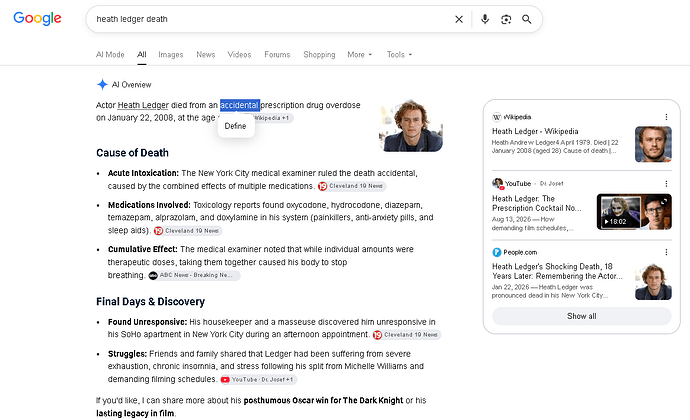Click the AI Overview sparkle icon
The width and height of the screenshot is (690, 420).
pos(102,85)
